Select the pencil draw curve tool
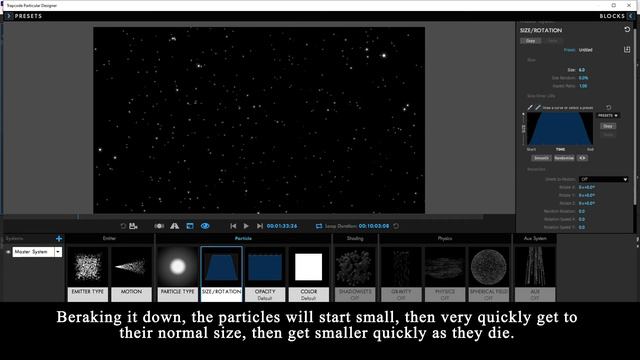 (x=530, y=107)
